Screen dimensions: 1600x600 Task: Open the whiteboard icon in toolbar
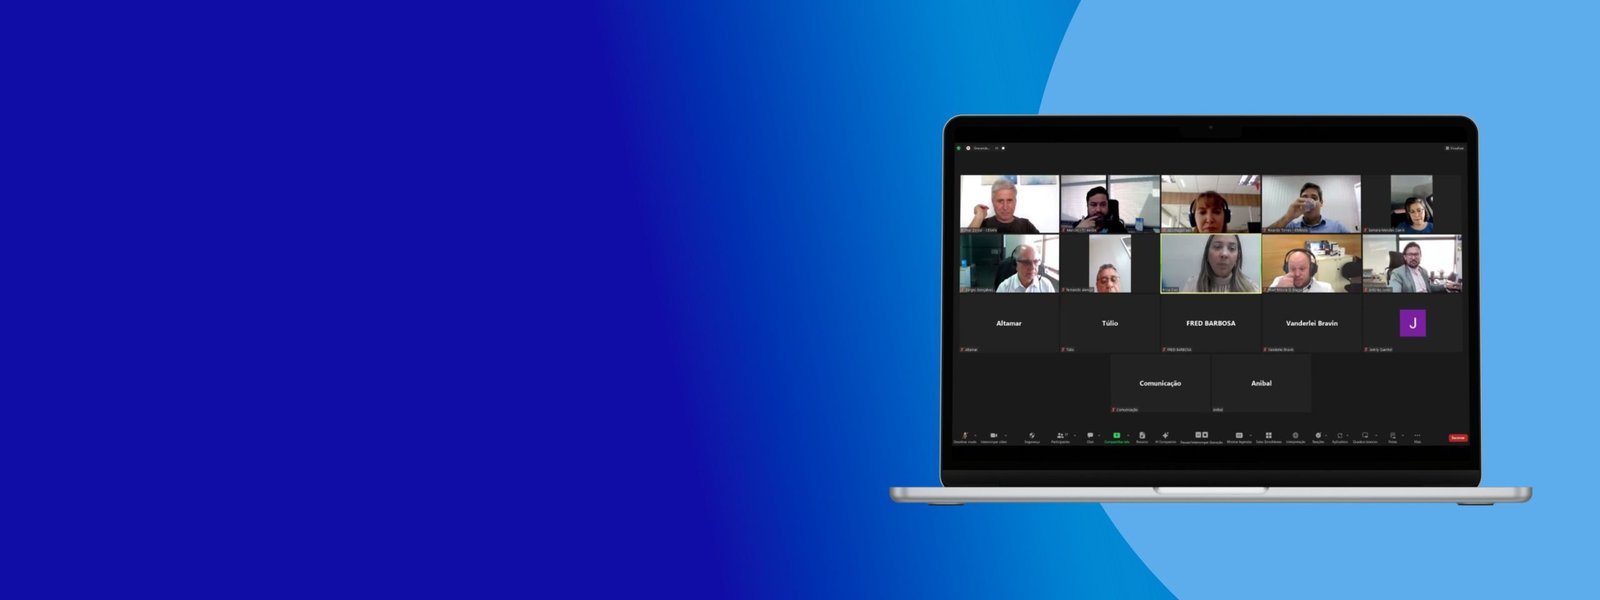click(x=1365, y=436)
